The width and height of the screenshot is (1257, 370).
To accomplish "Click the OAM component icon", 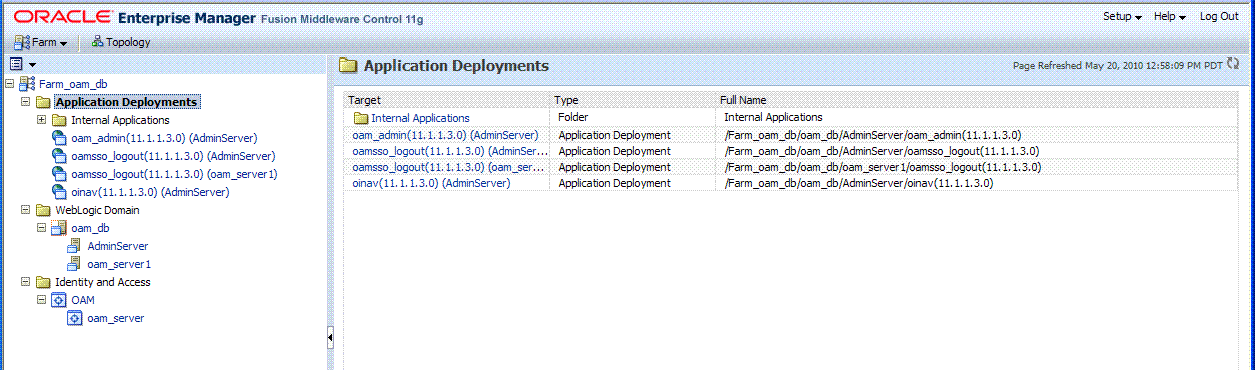I will (x=58, y=300).
